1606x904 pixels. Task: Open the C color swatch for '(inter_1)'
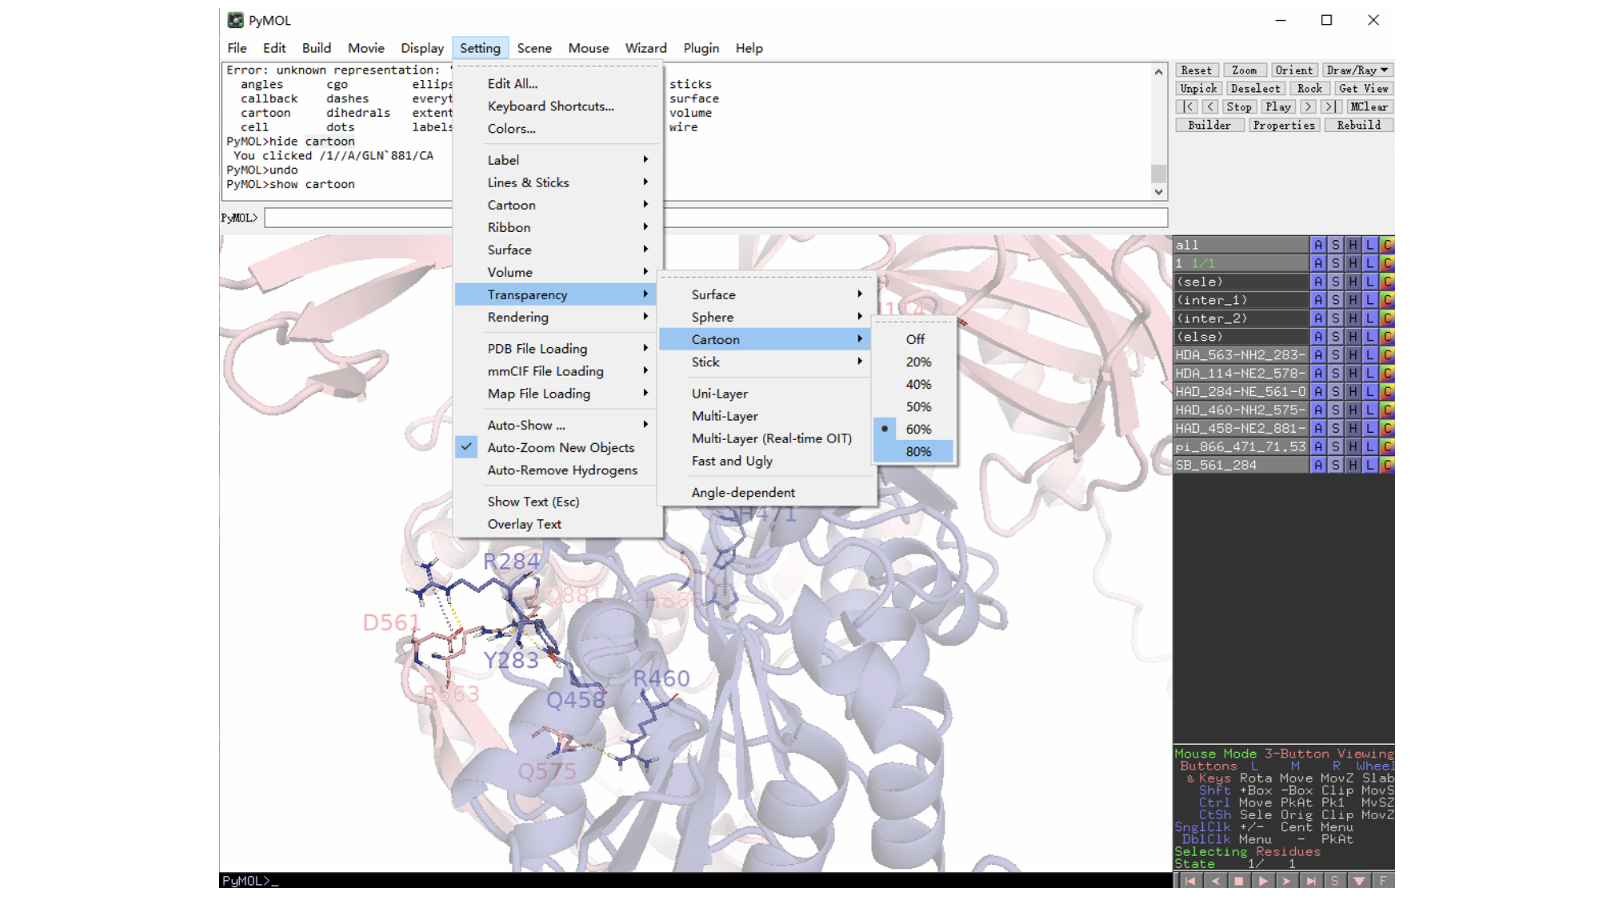[x=1387, y=300]
